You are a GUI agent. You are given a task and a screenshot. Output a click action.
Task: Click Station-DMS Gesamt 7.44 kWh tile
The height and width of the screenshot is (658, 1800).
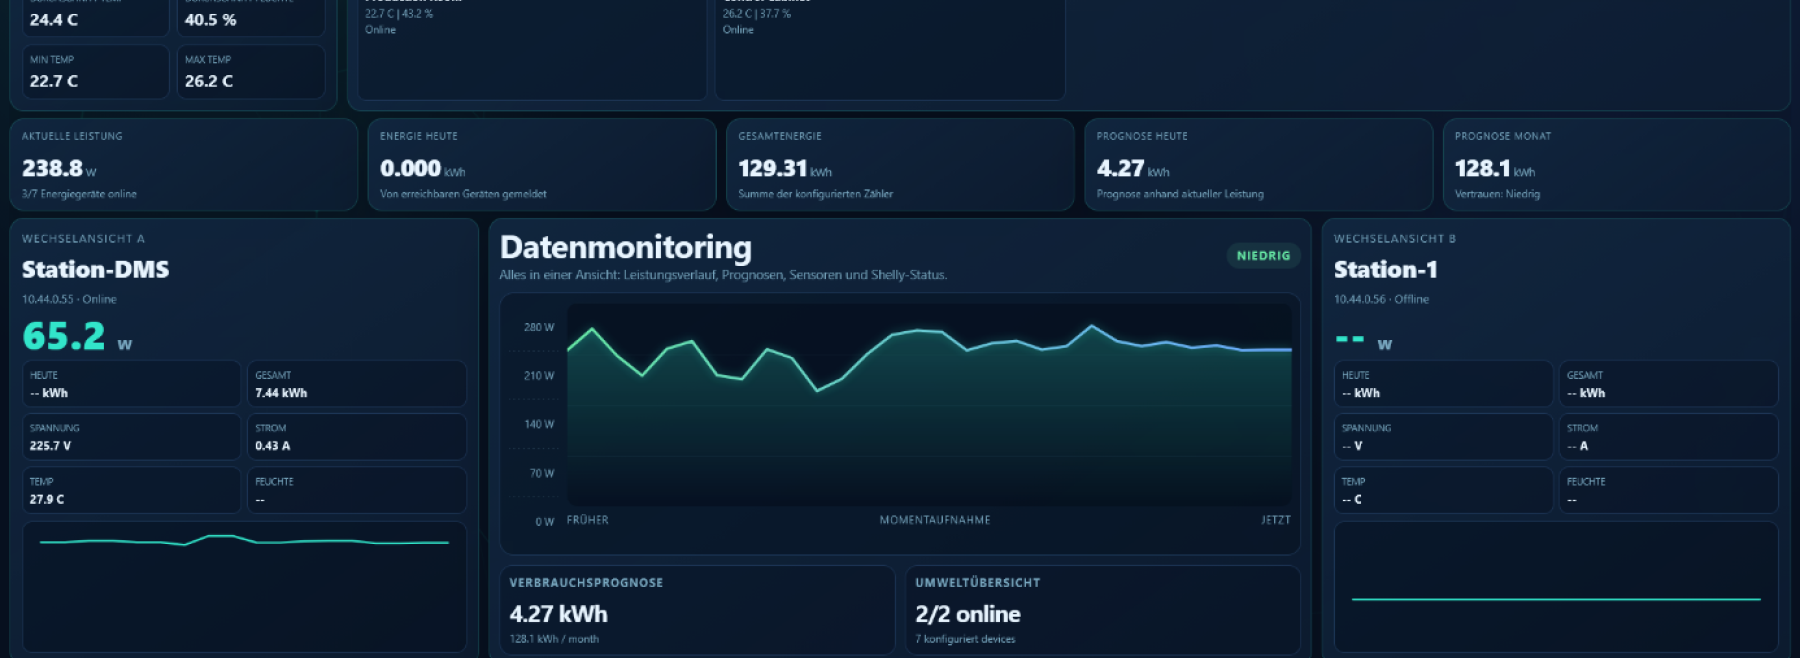tap(357, 384)
